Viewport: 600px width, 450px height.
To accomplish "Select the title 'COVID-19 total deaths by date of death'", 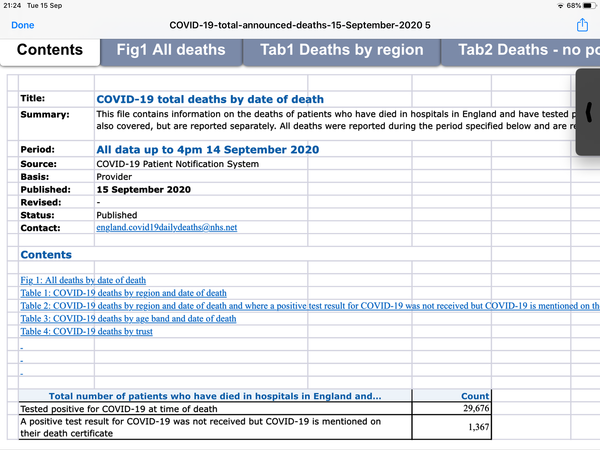I will point(210,99).
